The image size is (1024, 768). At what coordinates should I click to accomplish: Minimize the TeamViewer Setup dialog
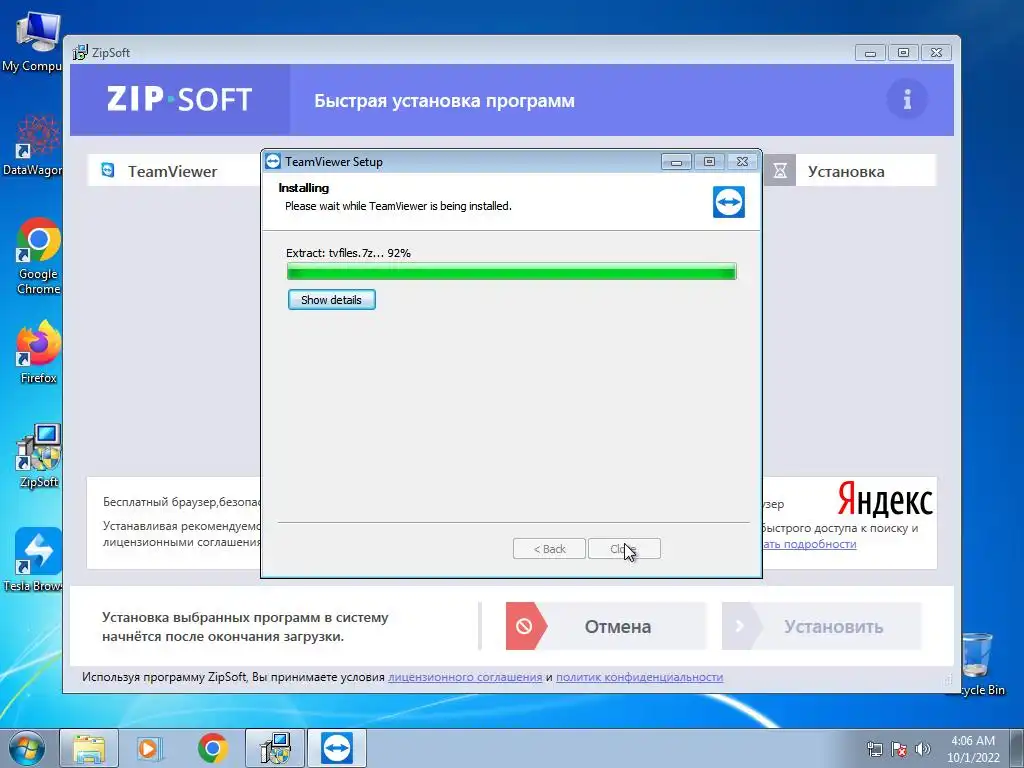676,161
